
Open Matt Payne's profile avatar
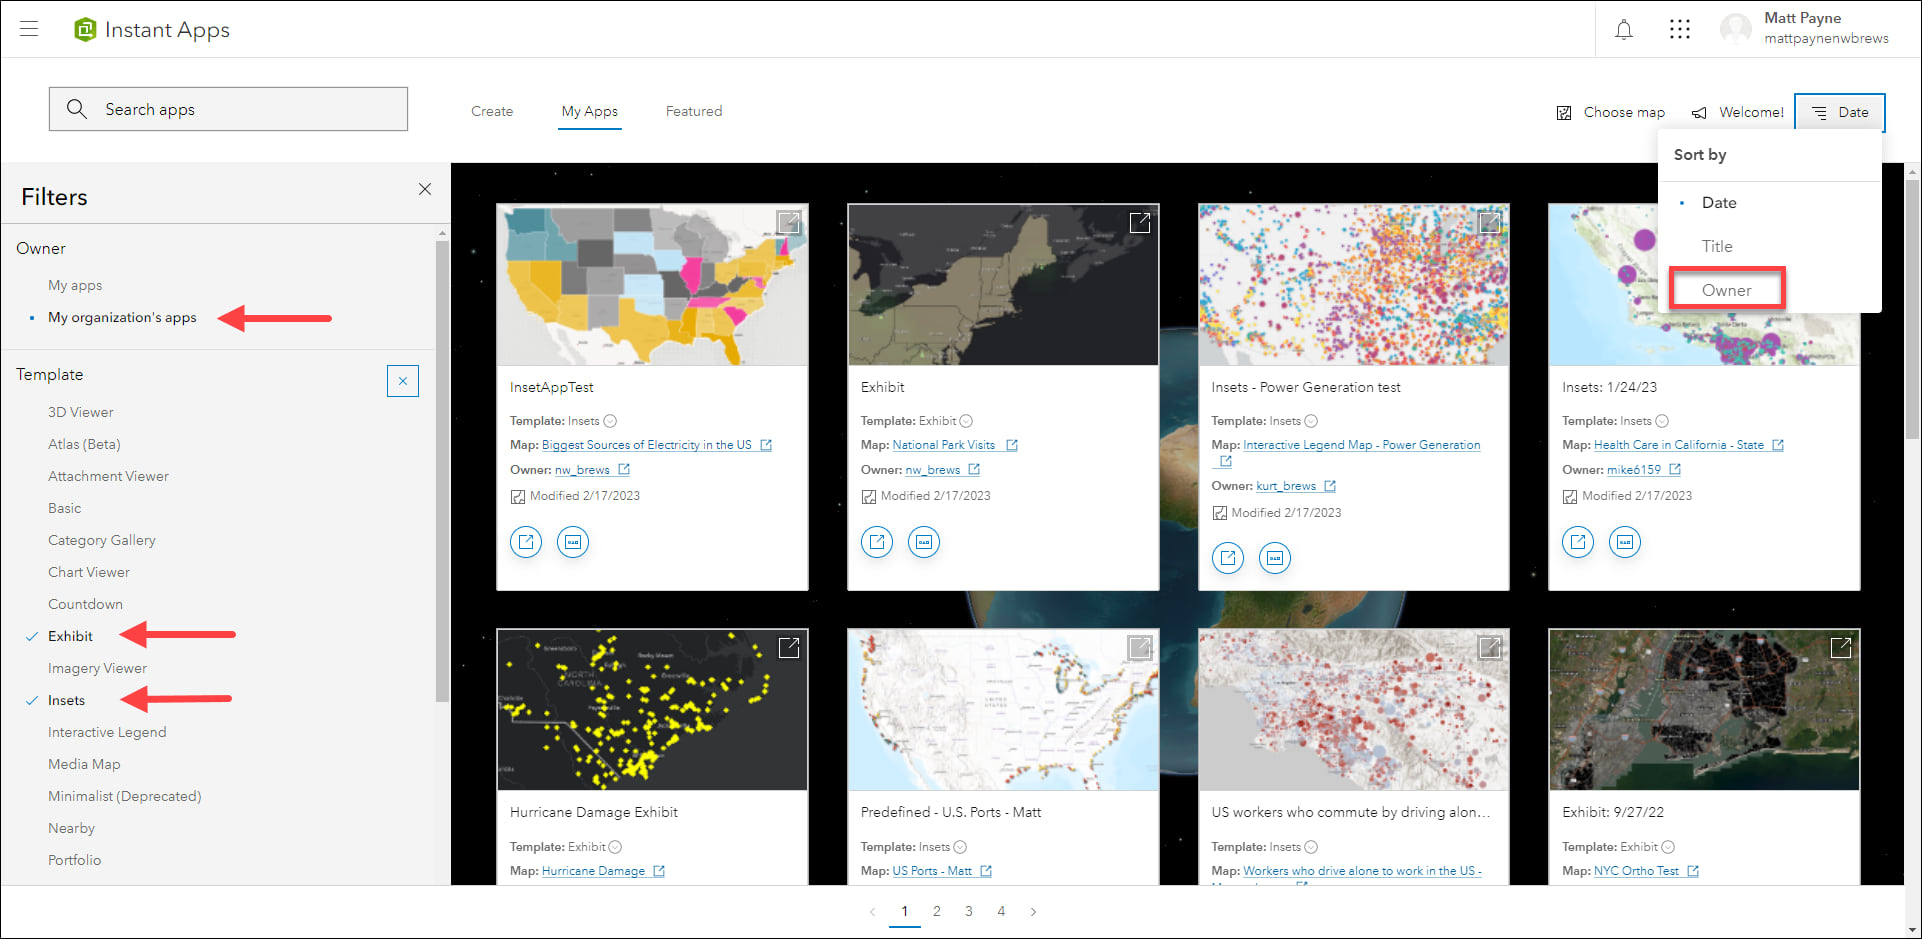[1736, 29]
